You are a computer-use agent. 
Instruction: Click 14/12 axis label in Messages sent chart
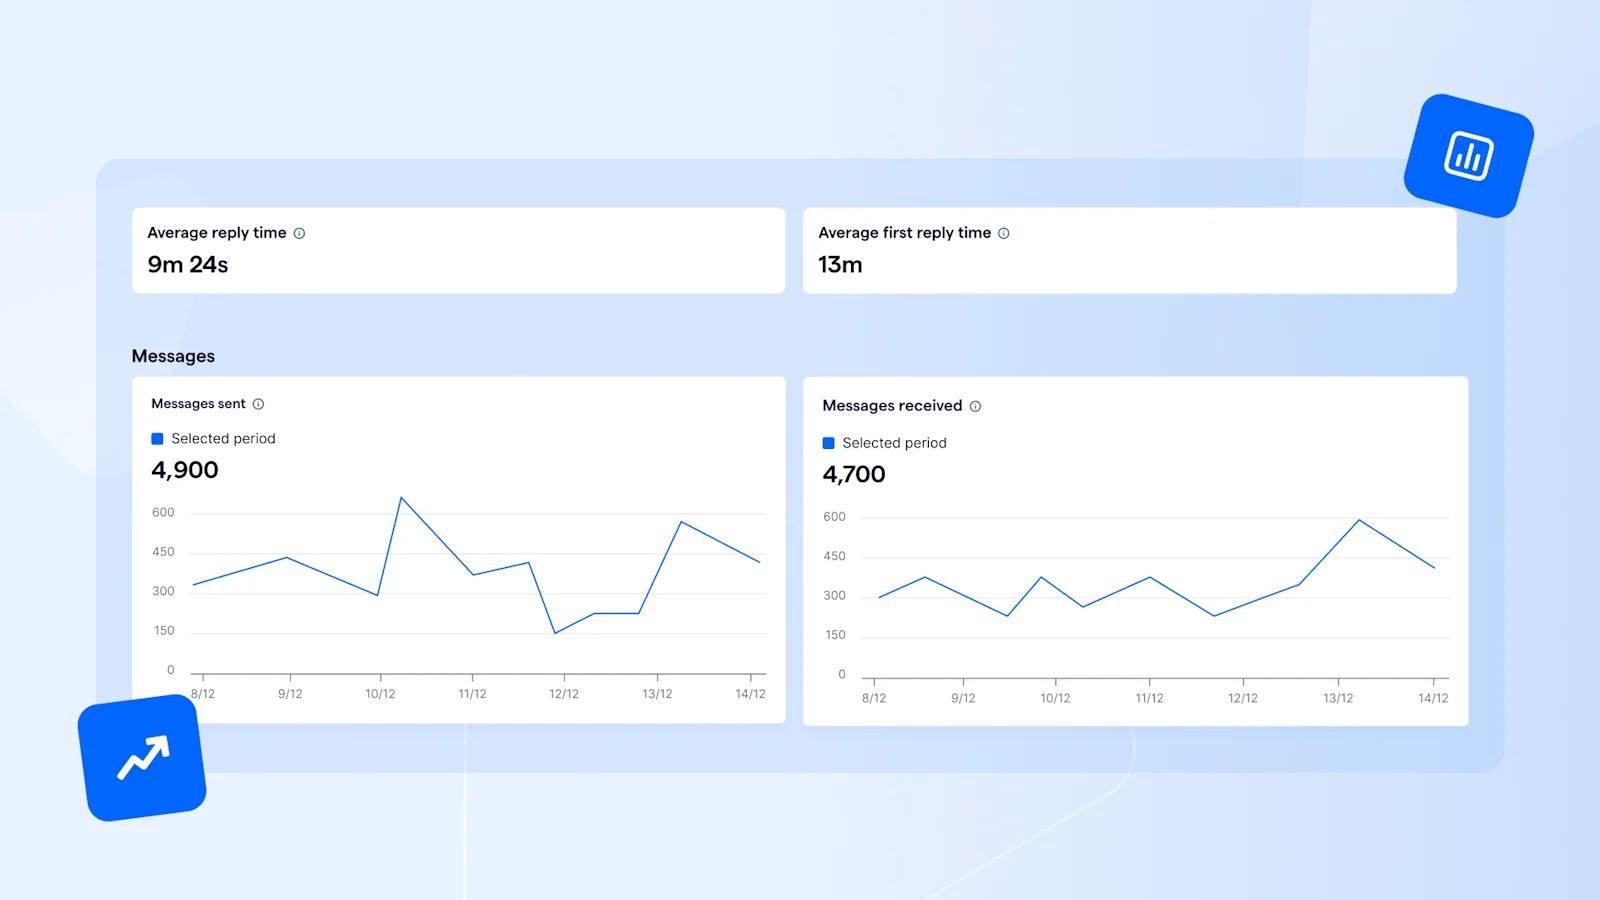(750, 694)
